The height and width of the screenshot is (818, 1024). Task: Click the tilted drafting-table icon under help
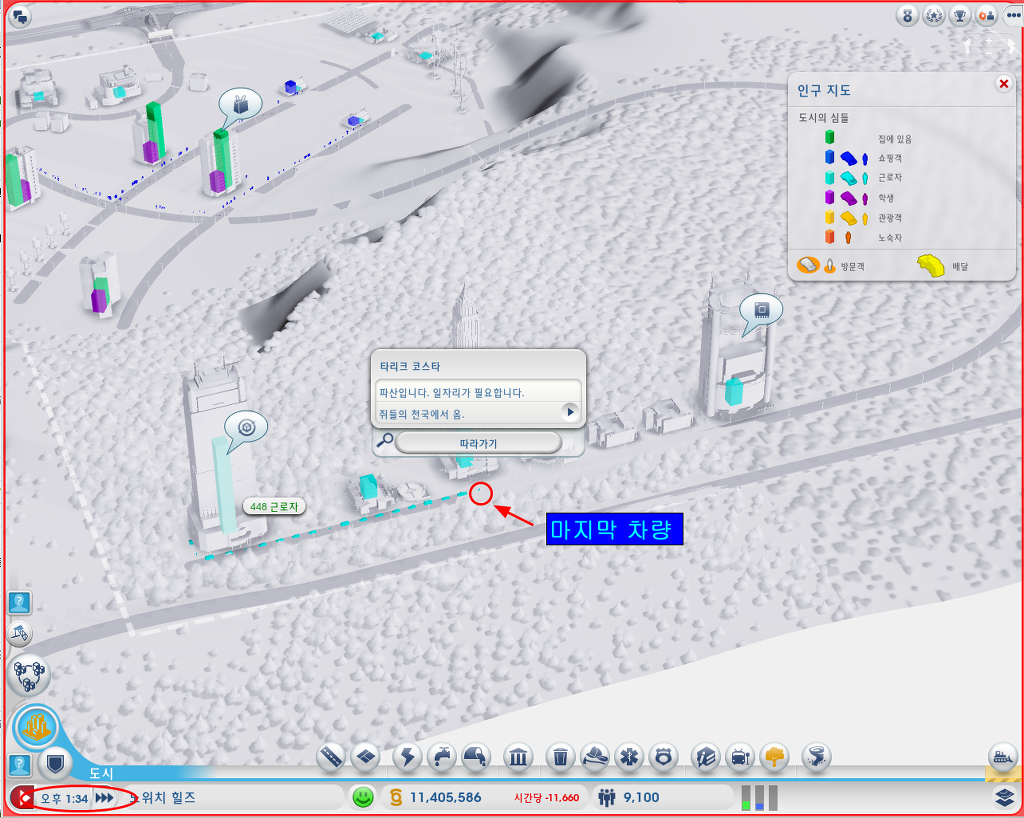coord(20,633)
